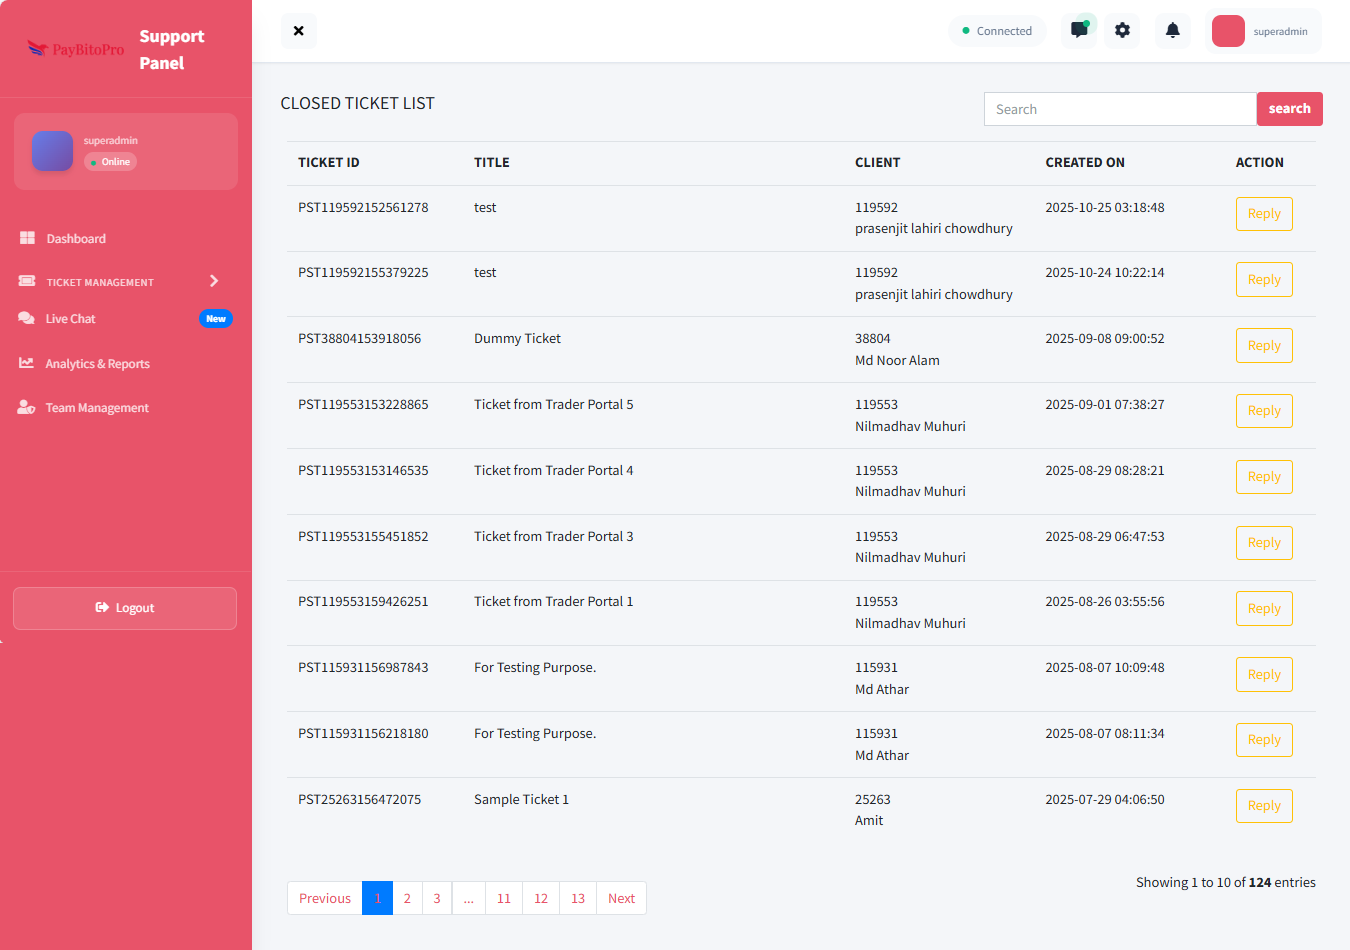
Task: Open settings gear icon in top bar
Action: point(1122,31)
